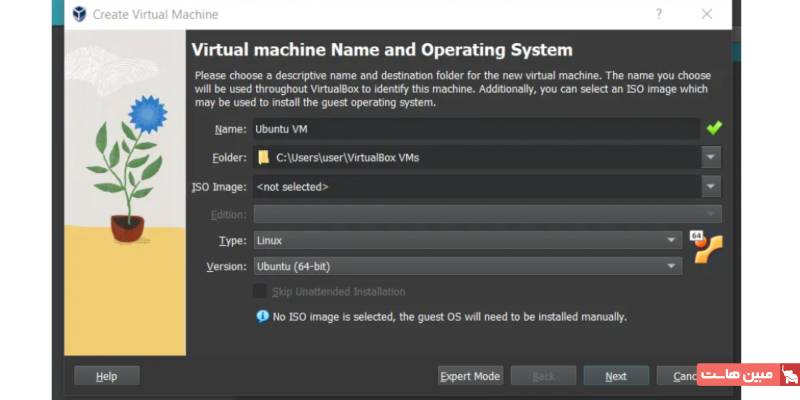The height and width of the screenshot is (400, 800).
Task: Click the green checkmark beside the Name field
Action: click(x=713, y=128)
